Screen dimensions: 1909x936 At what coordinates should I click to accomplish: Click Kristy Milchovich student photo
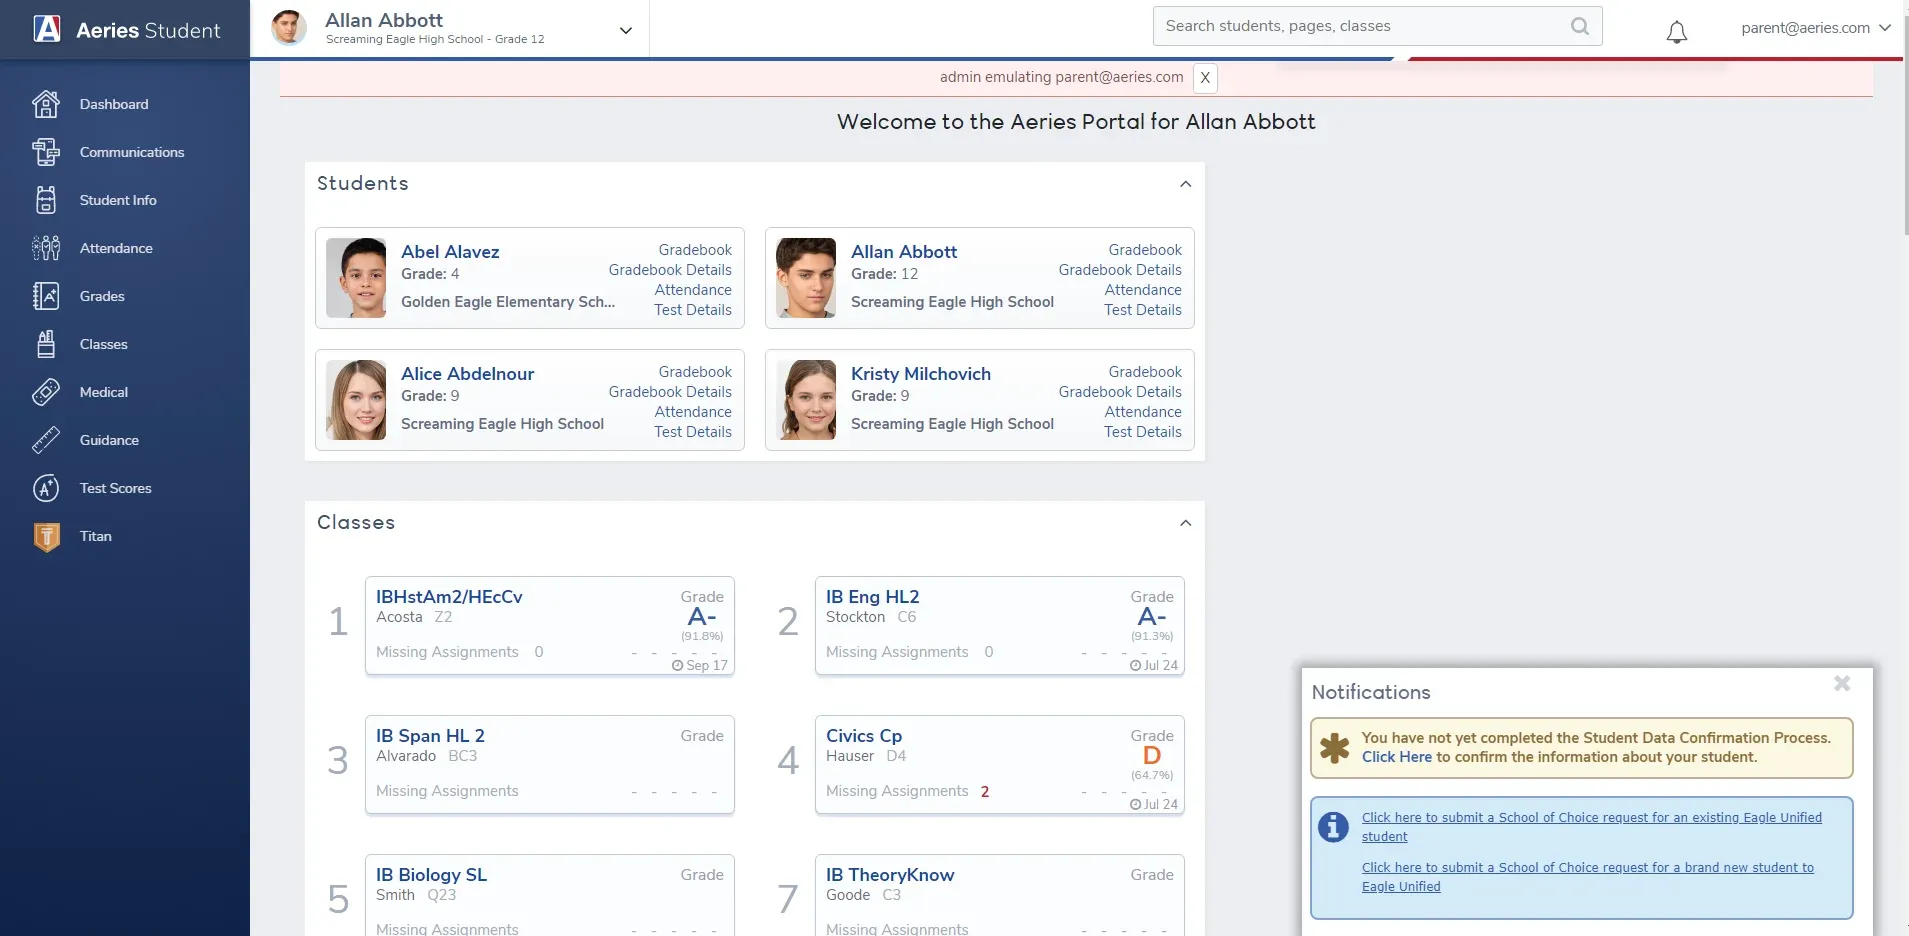coord(806,400)
